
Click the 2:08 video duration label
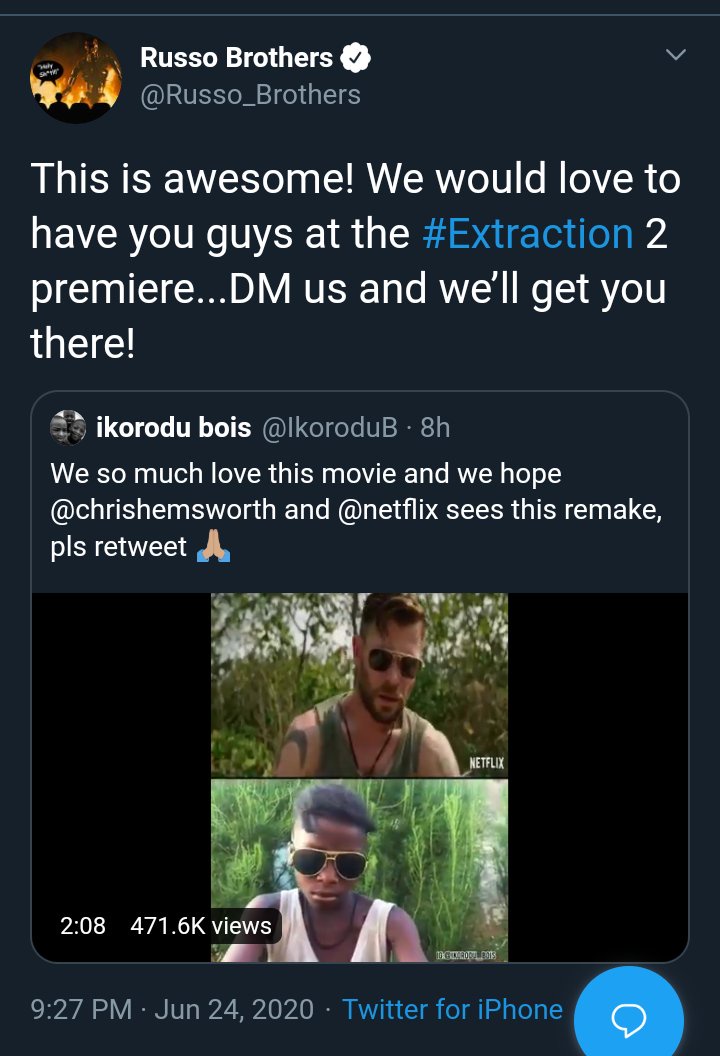83,926
